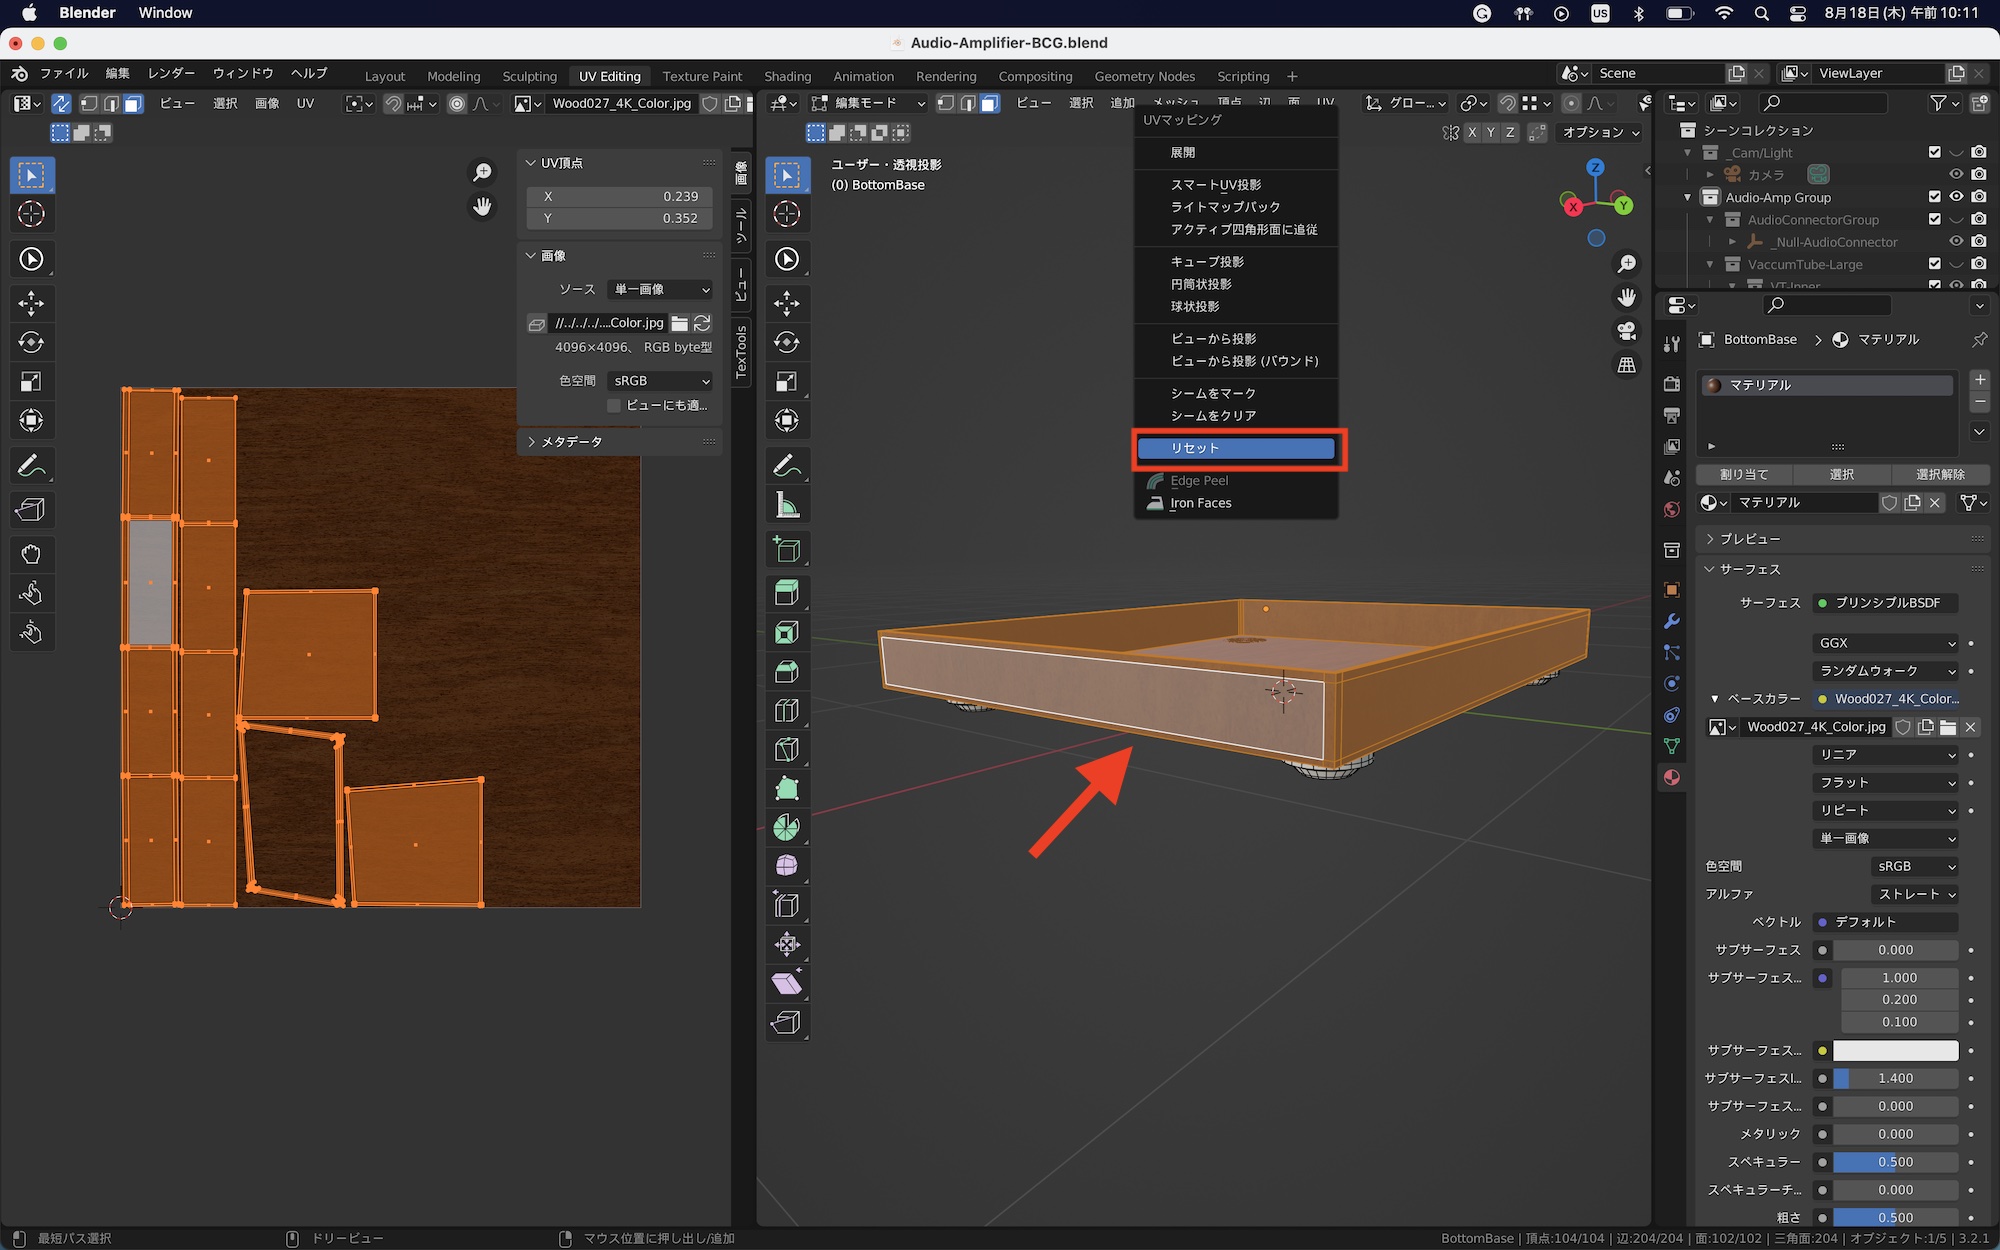Click the camera view icon in viewport

[x=1627, y=331]
